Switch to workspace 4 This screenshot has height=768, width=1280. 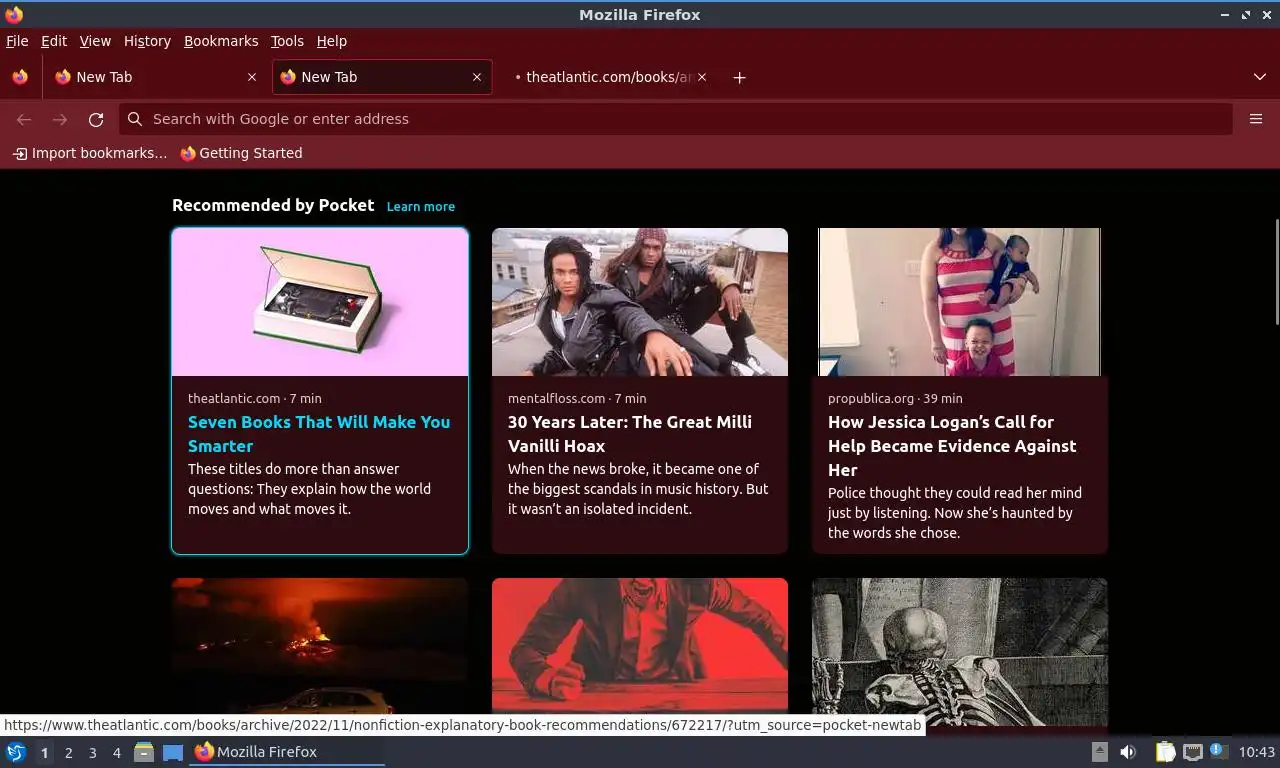pos(116,753)
